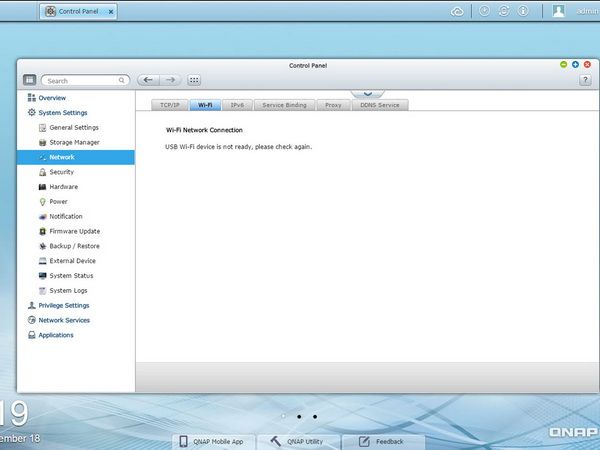Image resolution: width=600 pixels, height=450 pixels.
Task: Click the Feedback button
Action: (383, 442)
